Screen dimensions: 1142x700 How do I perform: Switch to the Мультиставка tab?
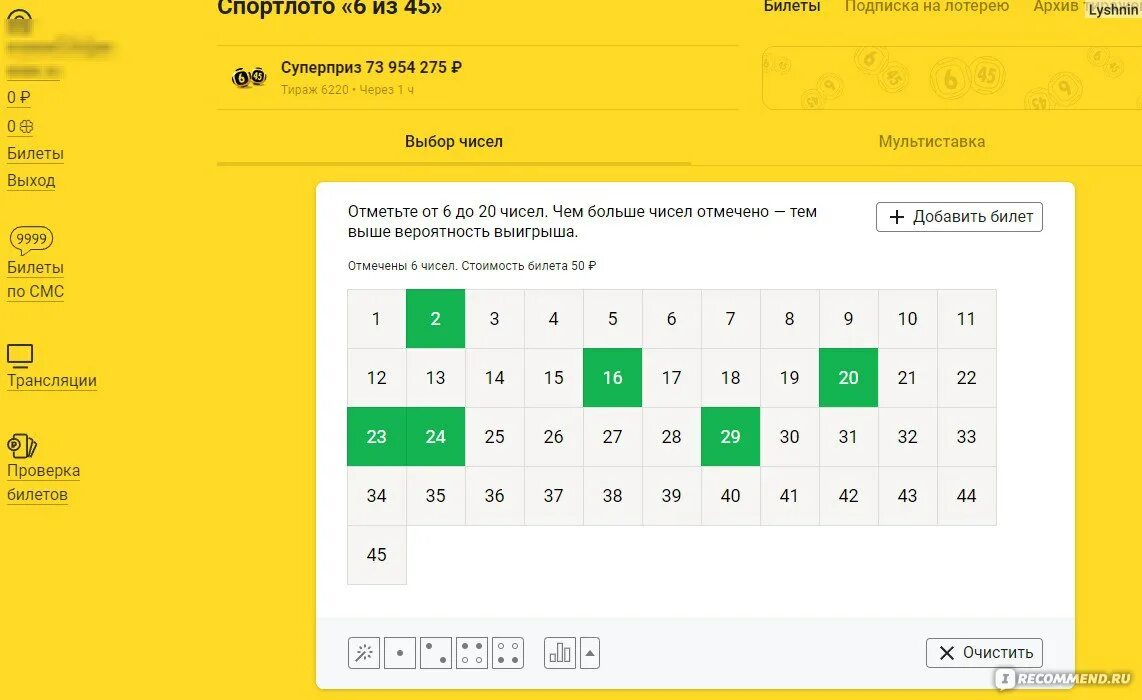click(x=932, y=141)
